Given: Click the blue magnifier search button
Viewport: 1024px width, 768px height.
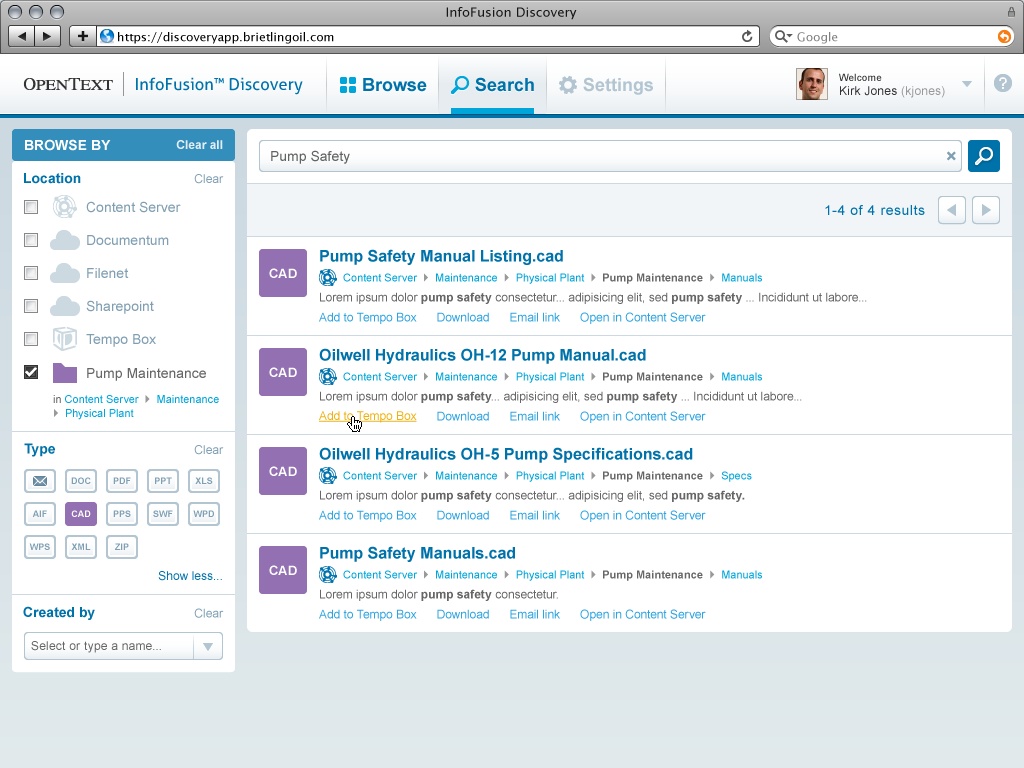Looking at the screenshot, I should 984,156.
